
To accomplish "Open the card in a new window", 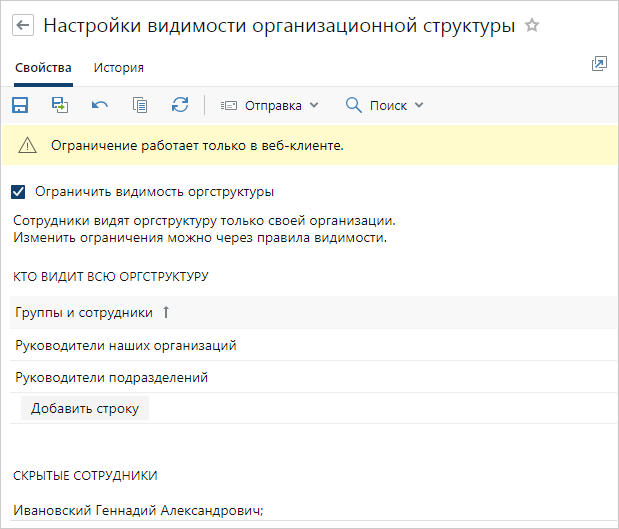I will point(599,64).
